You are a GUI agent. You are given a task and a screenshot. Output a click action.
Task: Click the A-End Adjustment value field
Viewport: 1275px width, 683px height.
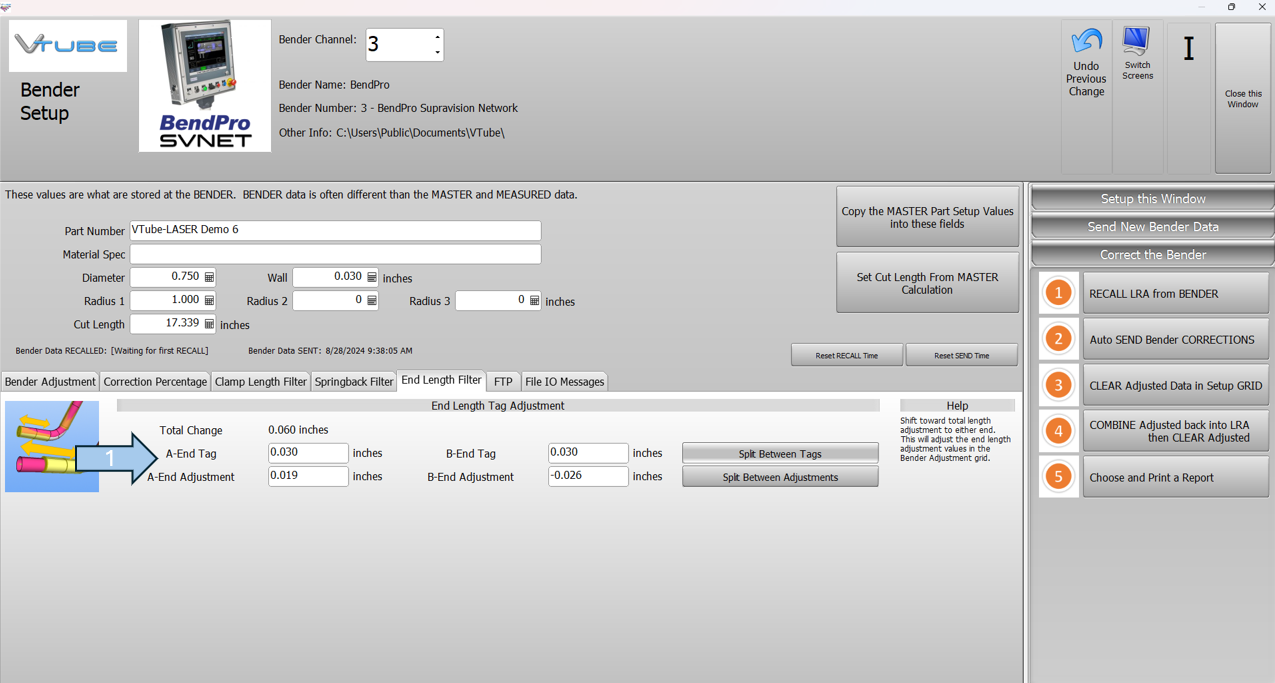coord(308,477)
